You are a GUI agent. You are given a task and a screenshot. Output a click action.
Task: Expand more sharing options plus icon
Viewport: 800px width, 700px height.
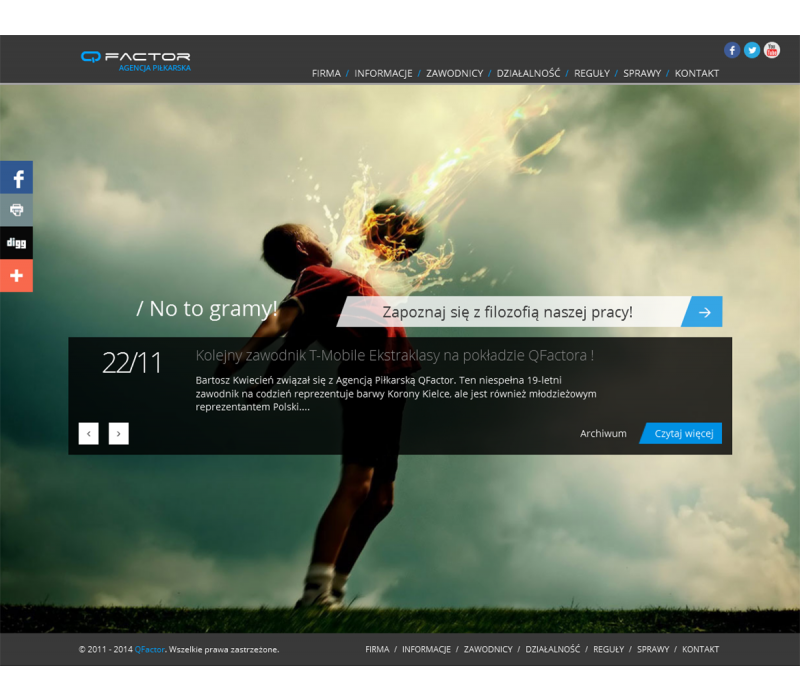tap(16, 276)
